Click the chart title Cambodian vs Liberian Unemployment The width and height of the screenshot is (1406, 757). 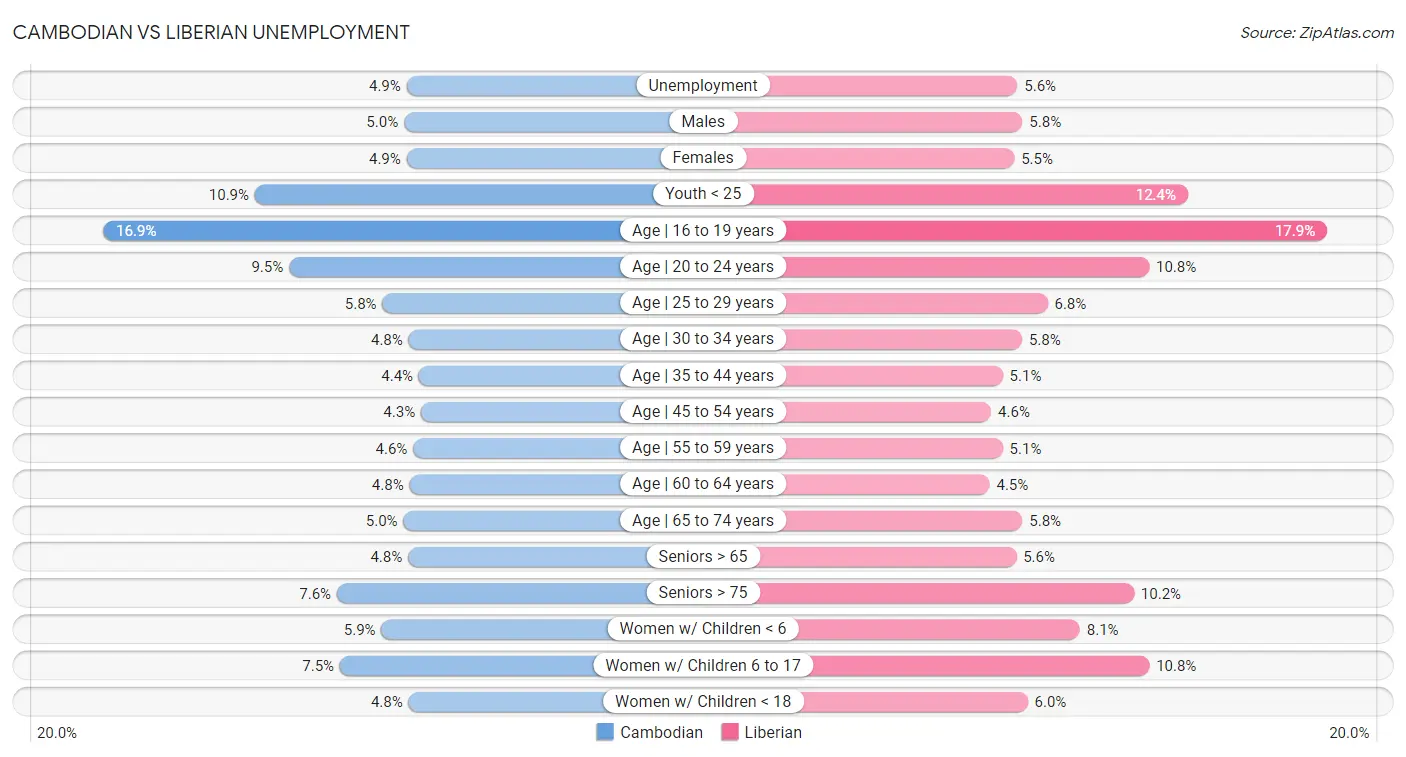[x=211, y=32]
